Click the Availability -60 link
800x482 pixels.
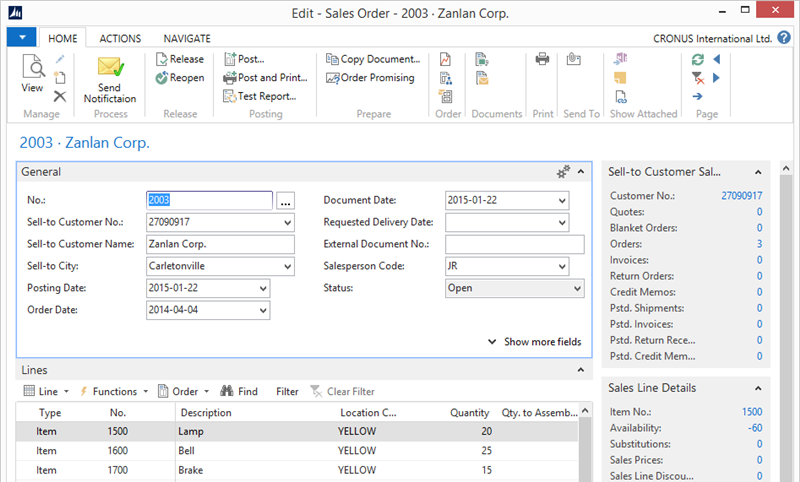click(x=755, y=428)
